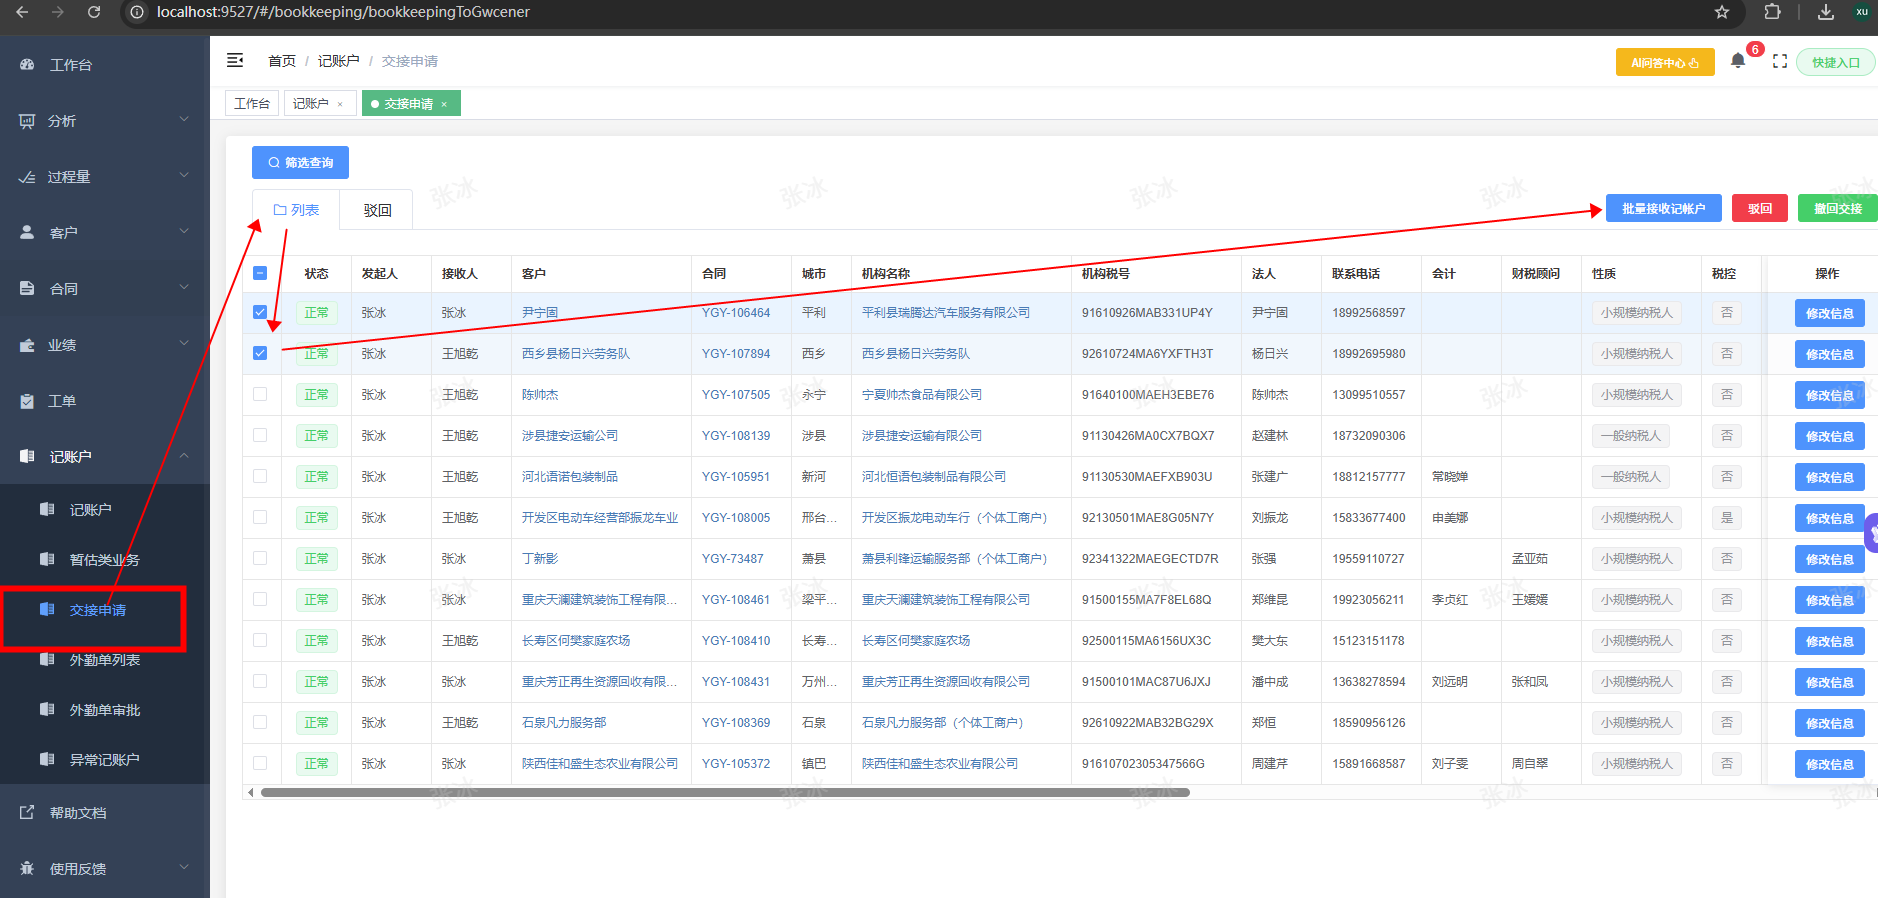1878x898 pixels.
Task: Check the 河北语诺包装制品 row checkbox
Action: pyautogui.click(x=260, y=476)
